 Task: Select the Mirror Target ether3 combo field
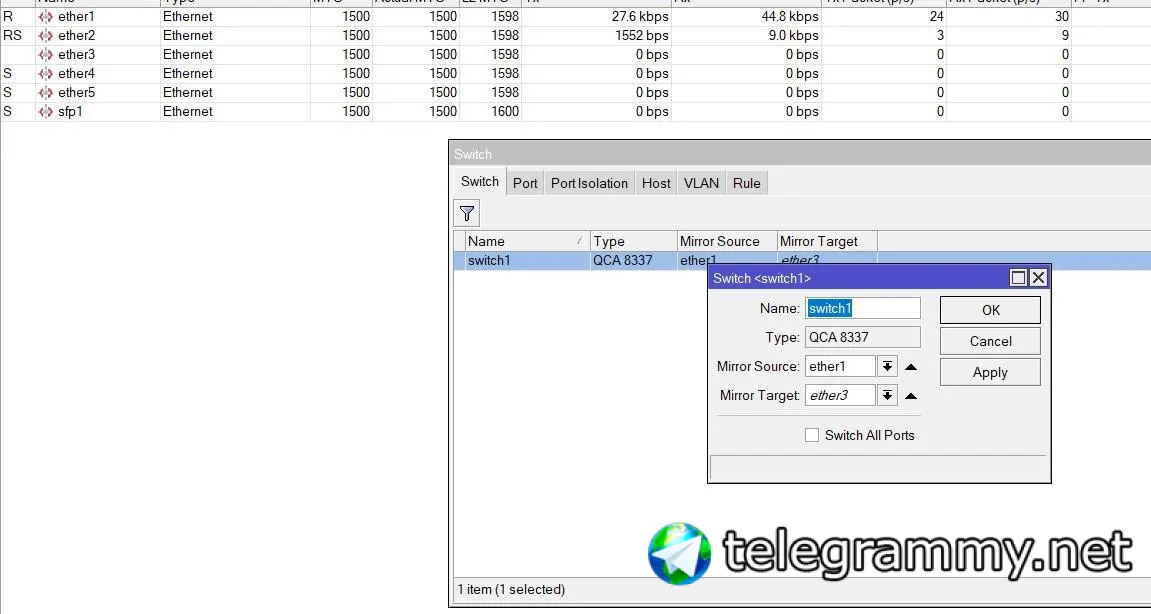coord(840,395)
